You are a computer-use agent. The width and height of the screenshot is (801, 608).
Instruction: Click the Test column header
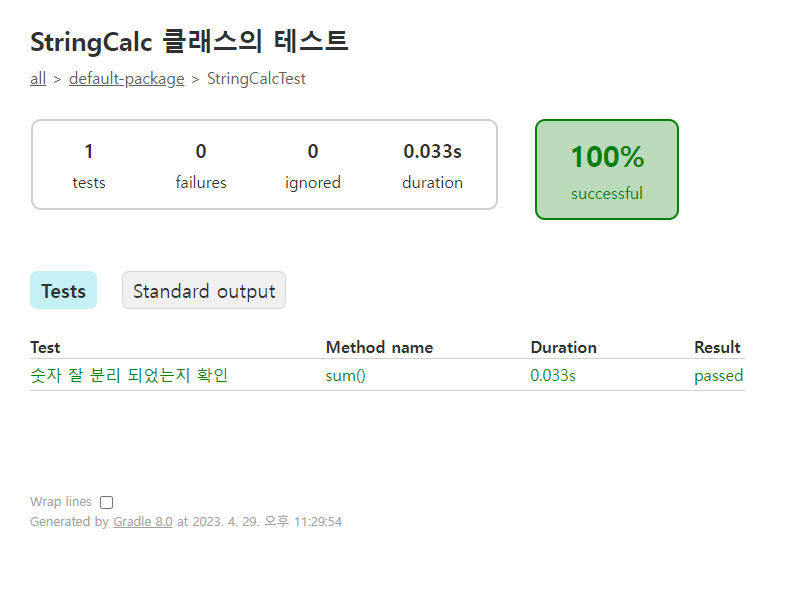point(45,347)
